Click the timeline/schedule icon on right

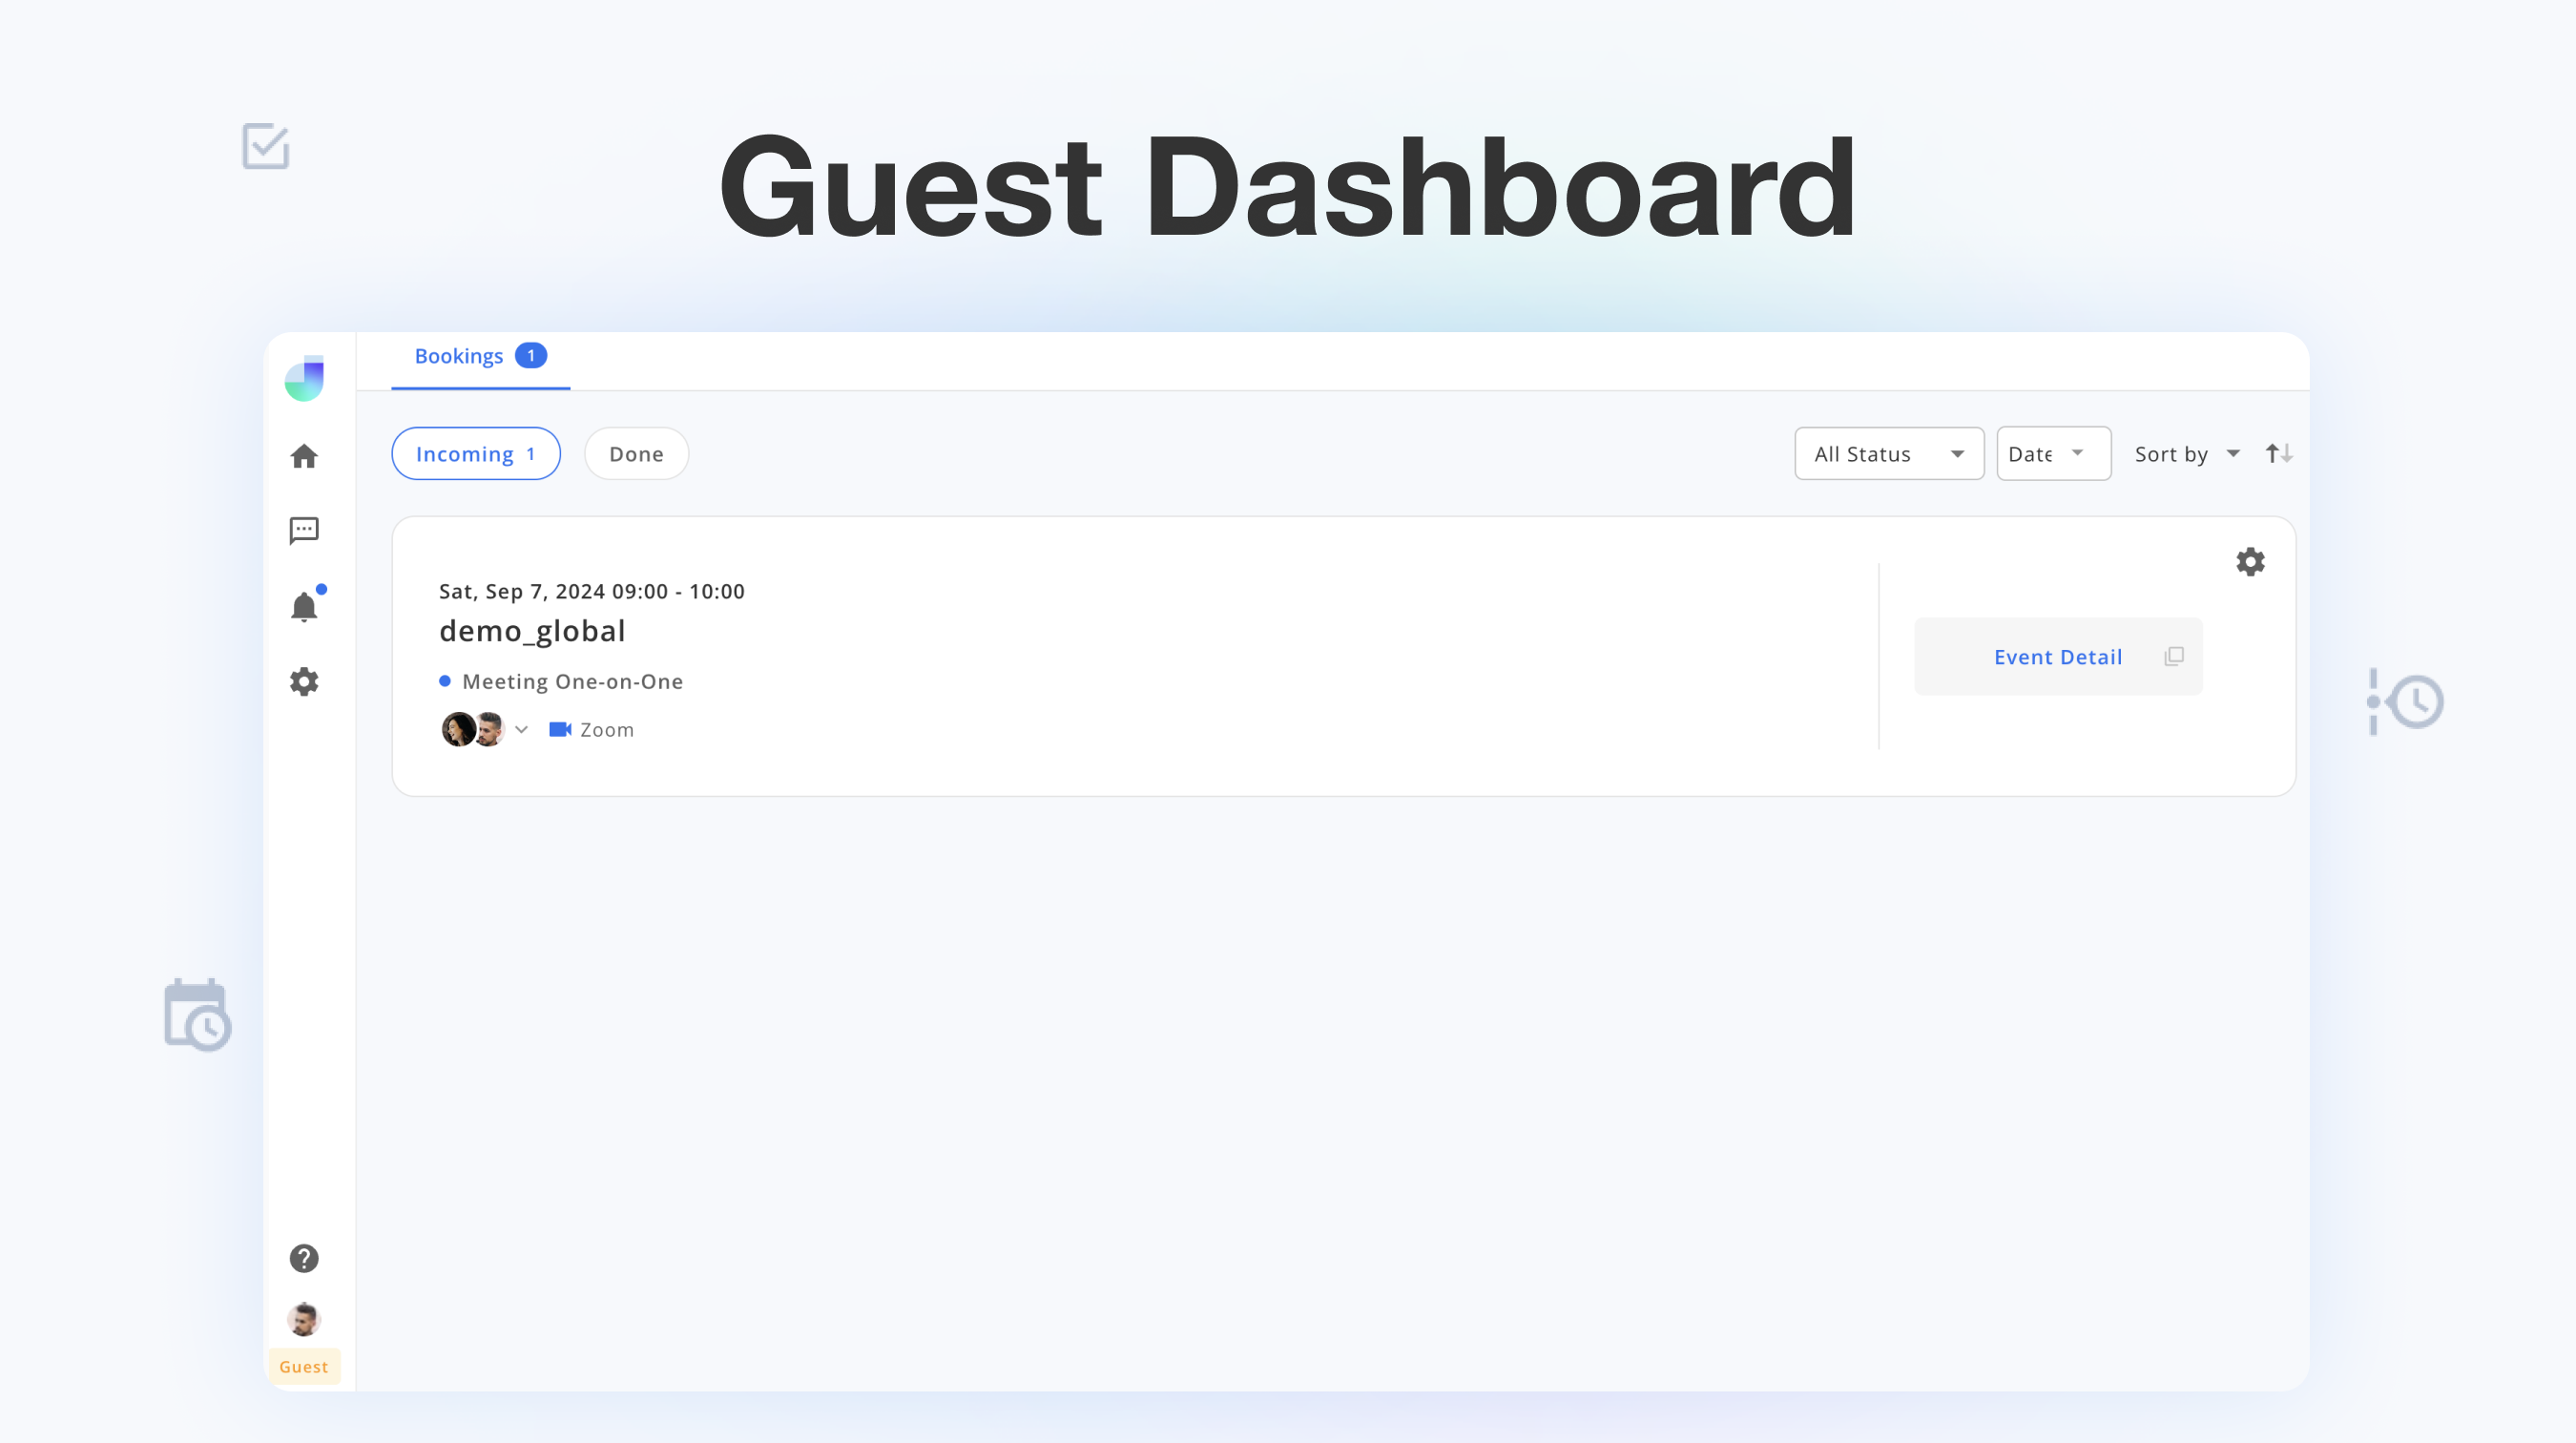[x=2402, y=701]
